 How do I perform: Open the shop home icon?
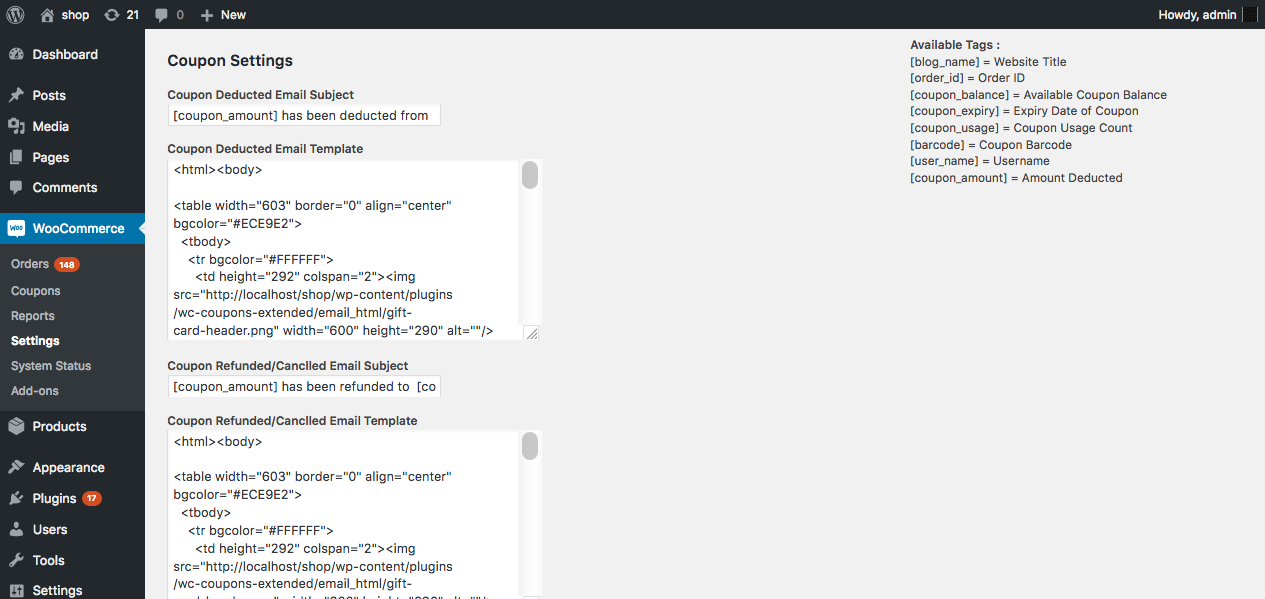tap(48, 15)
